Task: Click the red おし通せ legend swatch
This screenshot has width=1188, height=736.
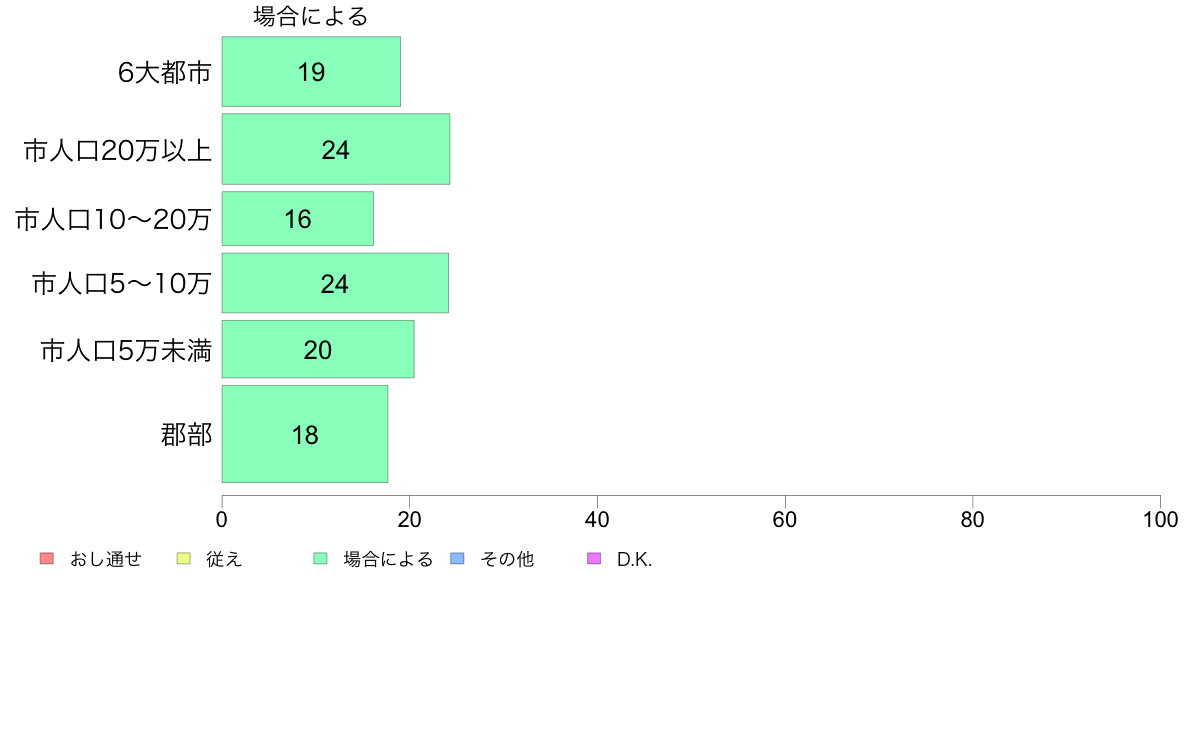Action: tap(47, 559)
